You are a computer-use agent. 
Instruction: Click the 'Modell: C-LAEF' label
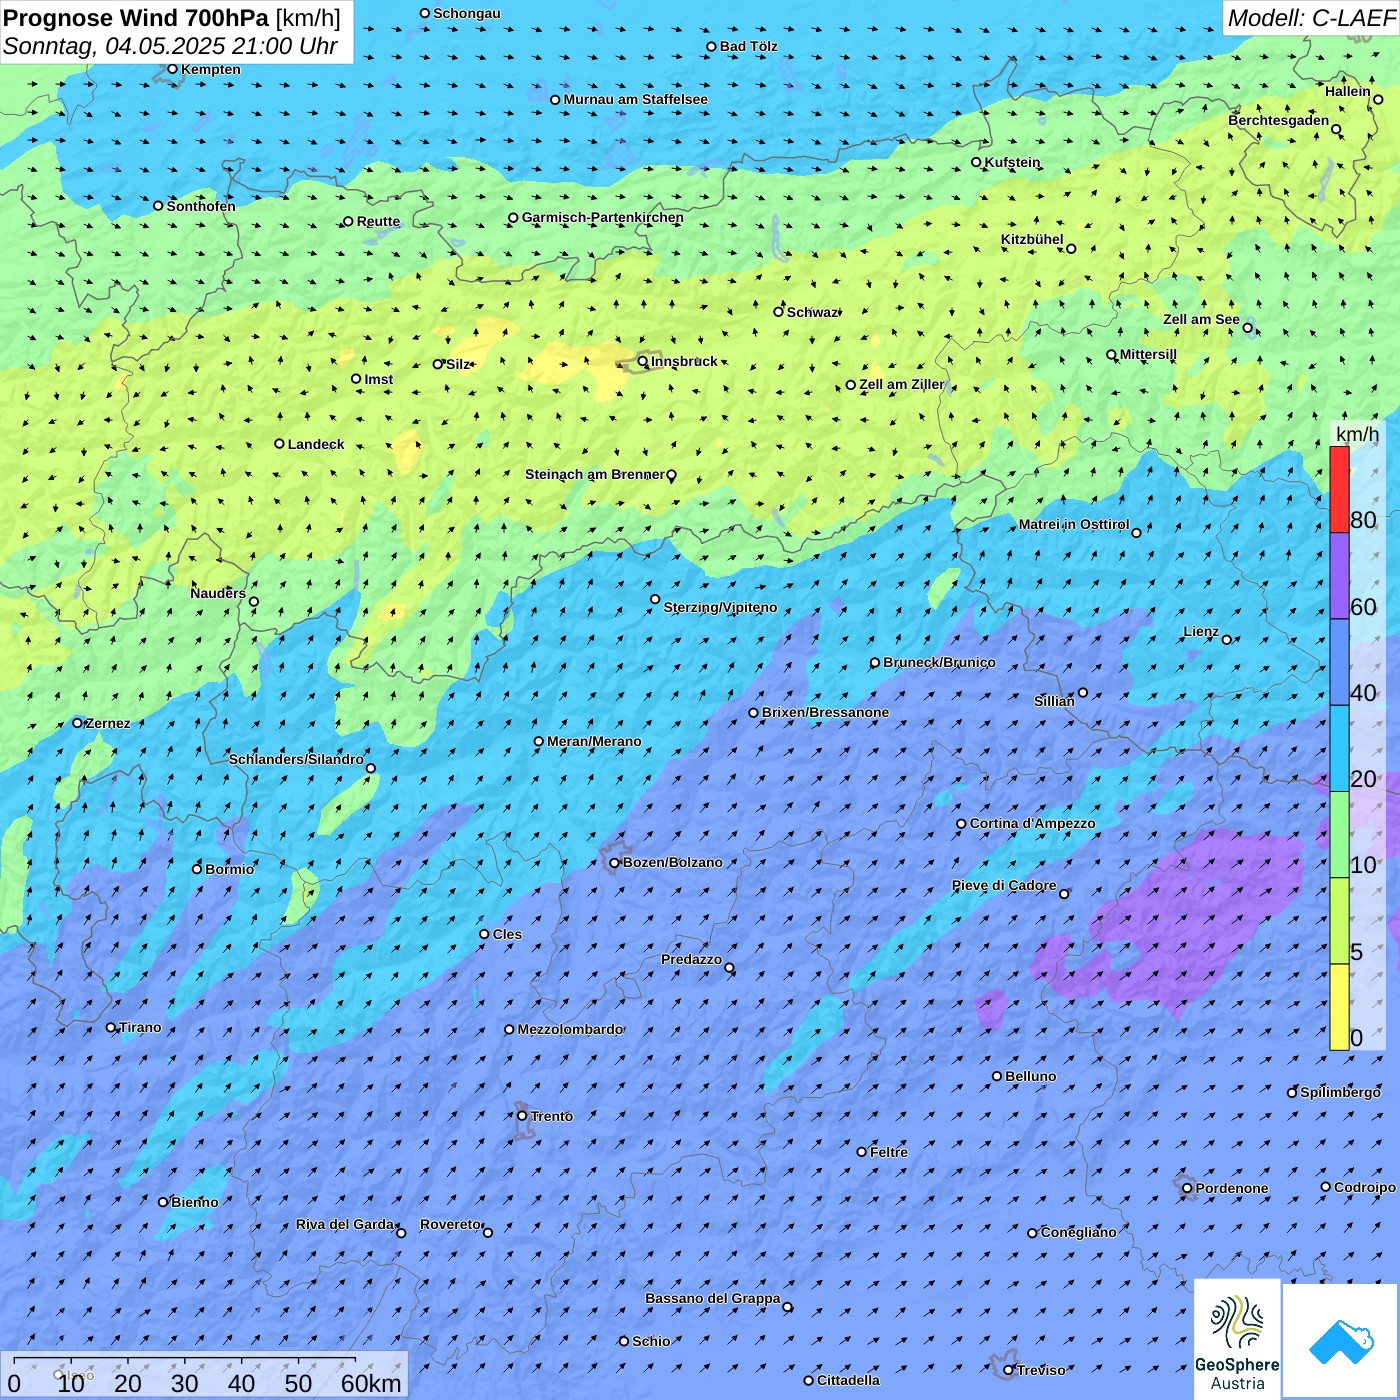point(1311,18)
